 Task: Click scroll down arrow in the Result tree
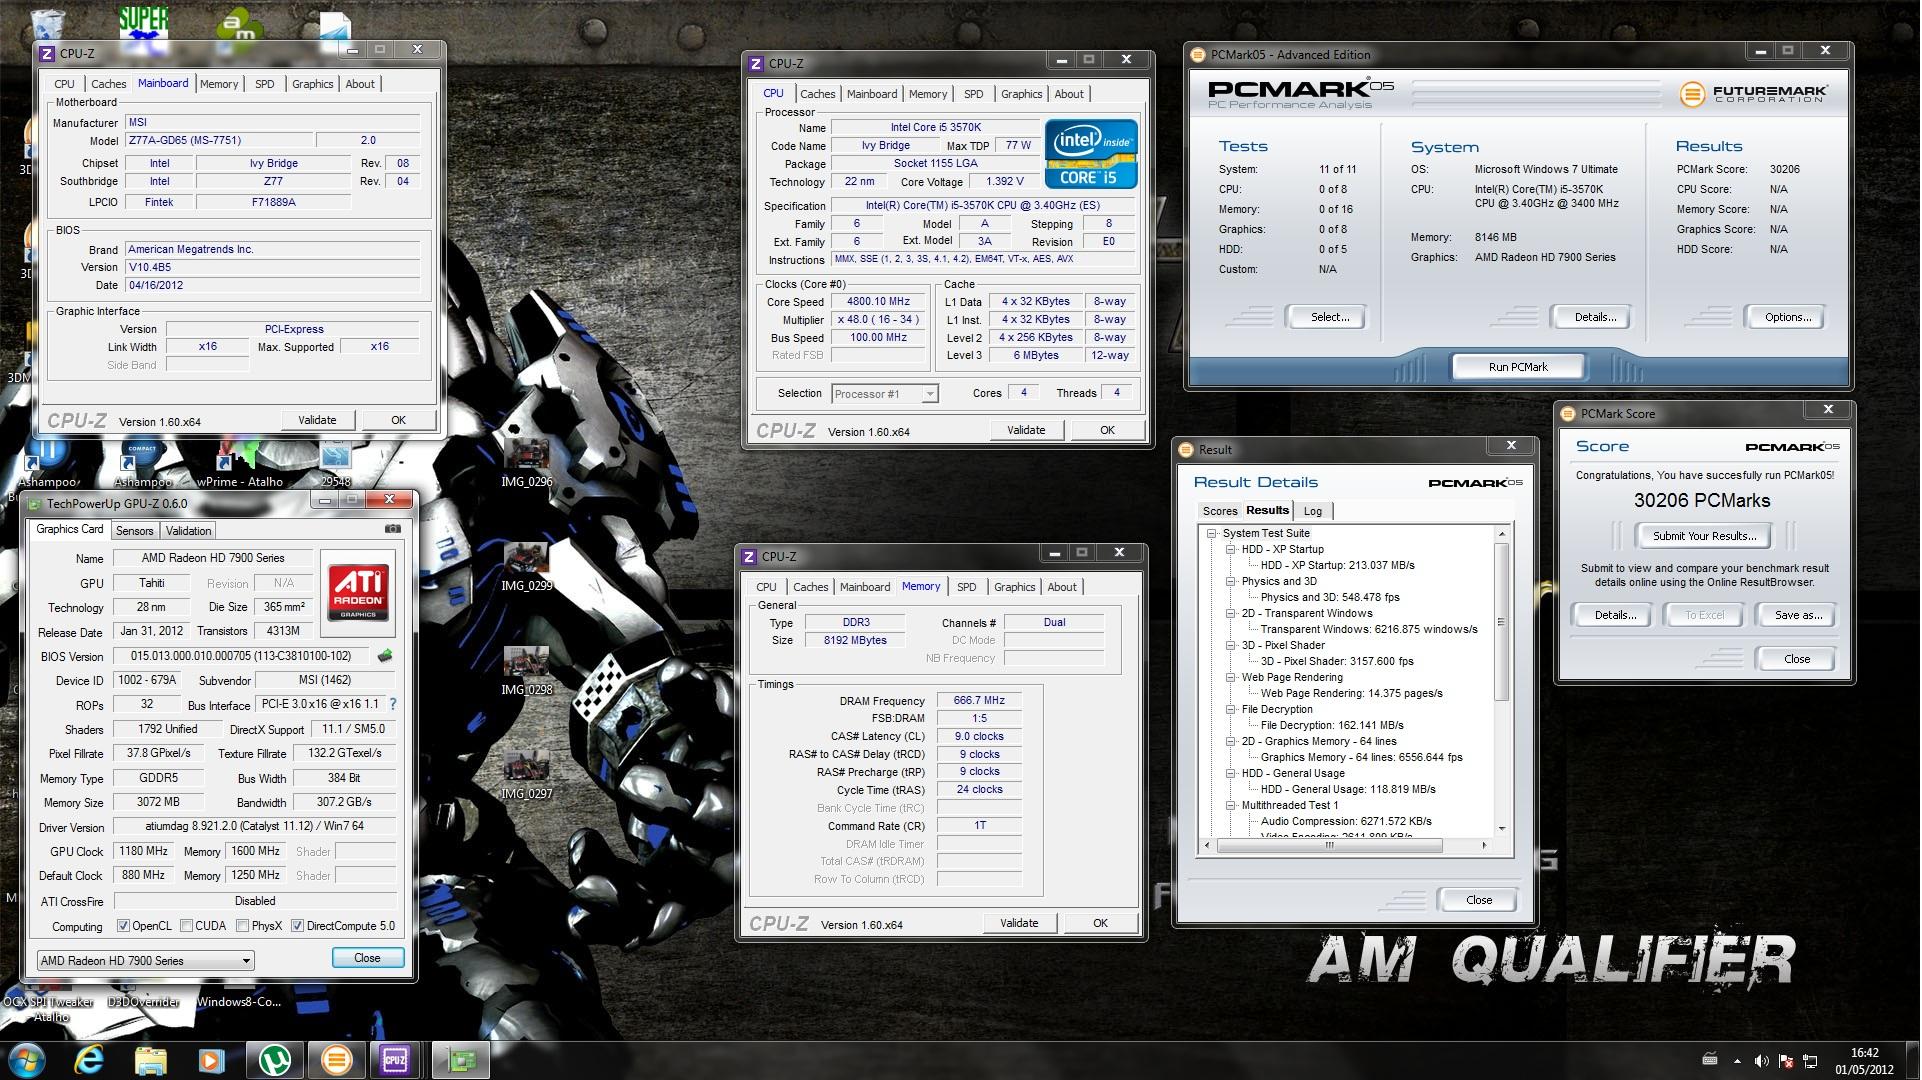(1501, 828)
